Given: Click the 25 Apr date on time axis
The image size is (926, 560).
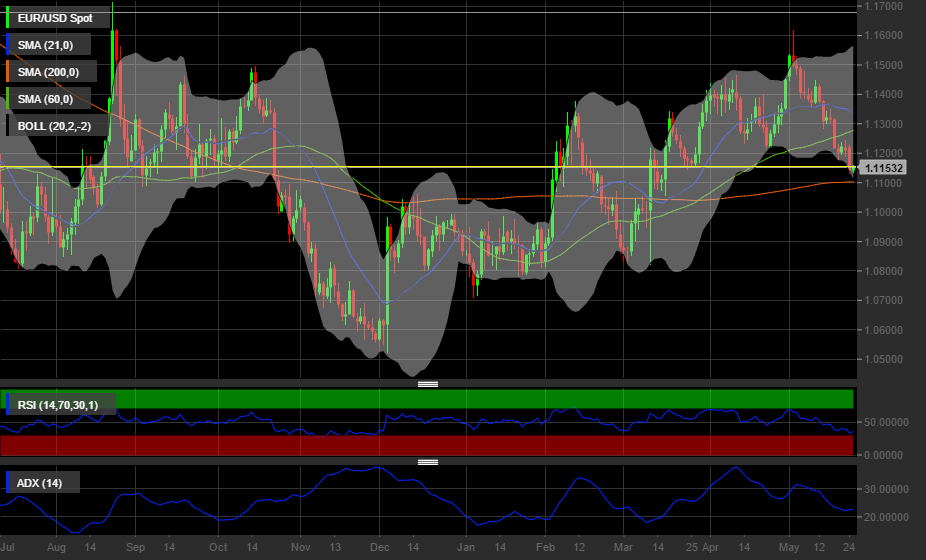Looking at the screenshot, I should tap(703, 548).
